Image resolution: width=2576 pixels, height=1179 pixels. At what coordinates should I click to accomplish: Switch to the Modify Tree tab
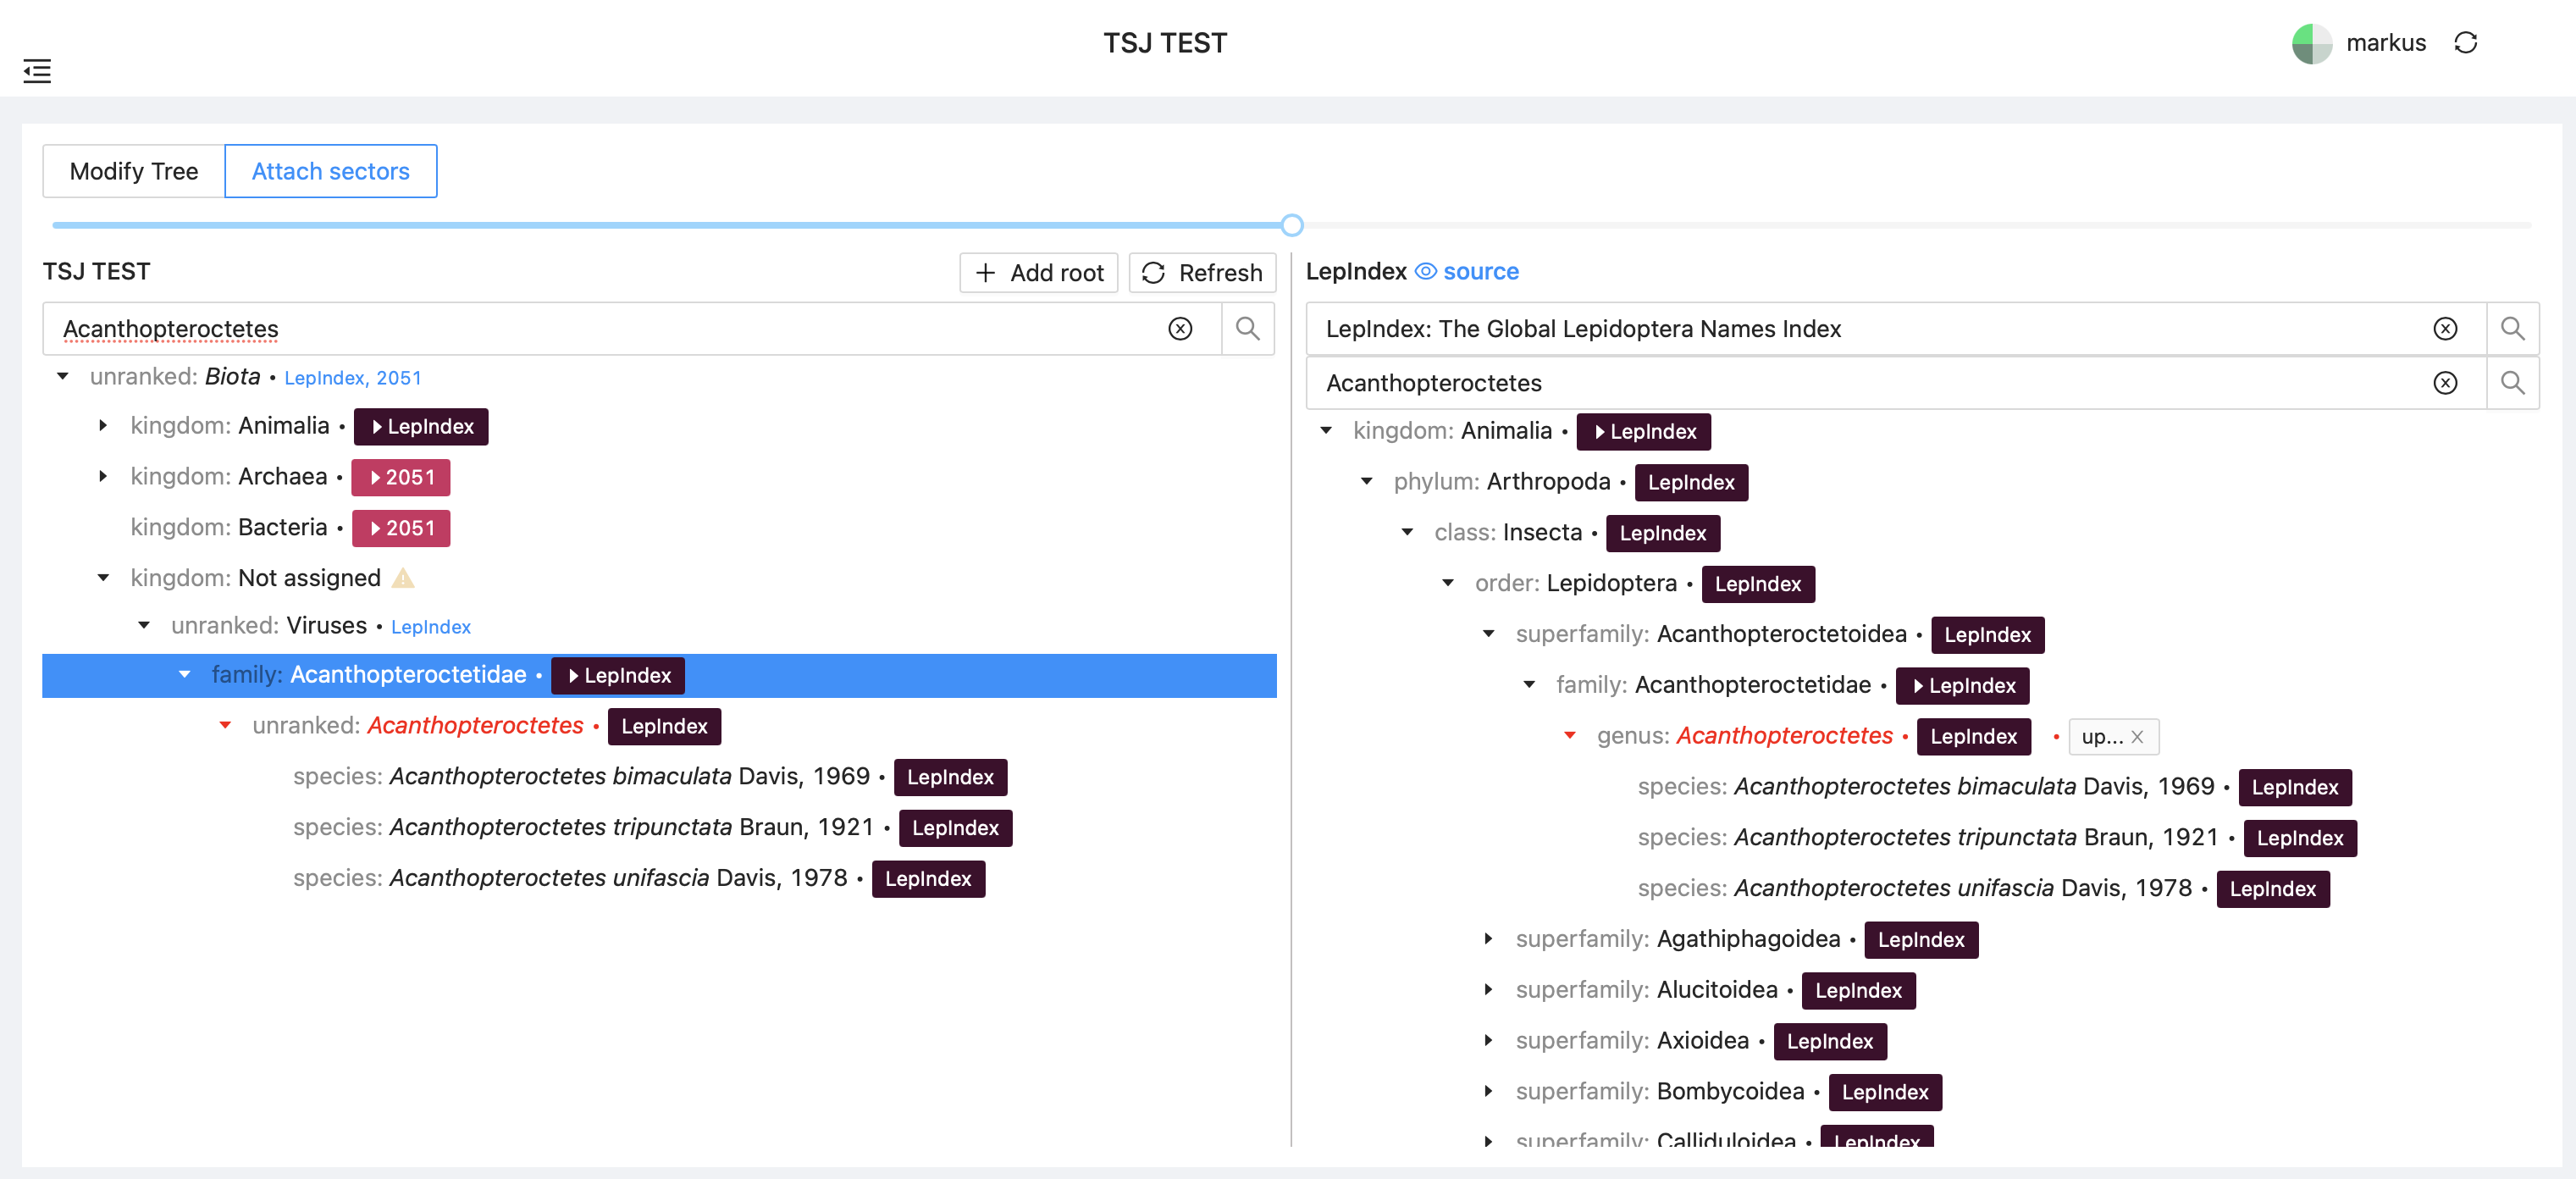click(133, 171)
